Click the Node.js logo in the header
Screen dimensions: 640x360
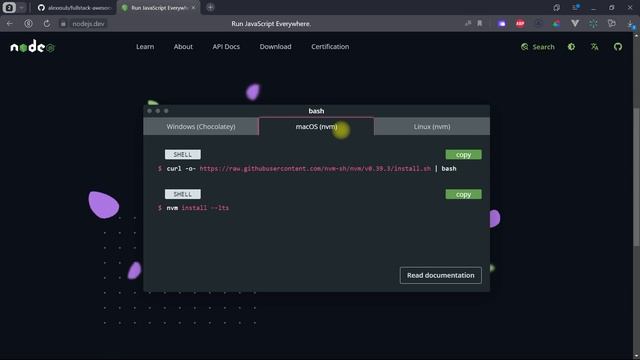(x=32, y=47)
